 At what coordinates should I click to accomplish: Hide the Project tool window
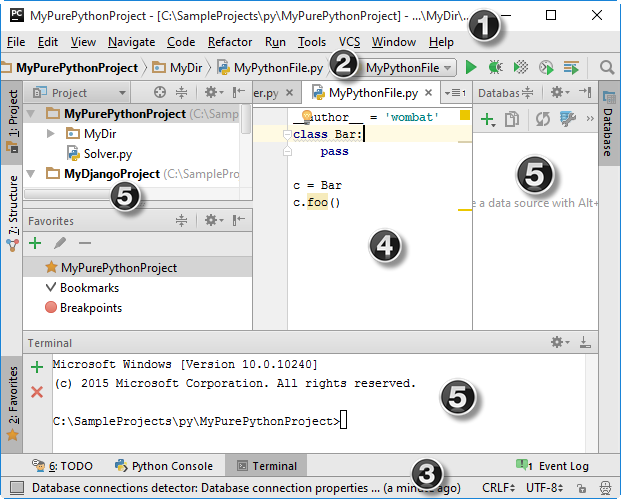pos(238,92)
